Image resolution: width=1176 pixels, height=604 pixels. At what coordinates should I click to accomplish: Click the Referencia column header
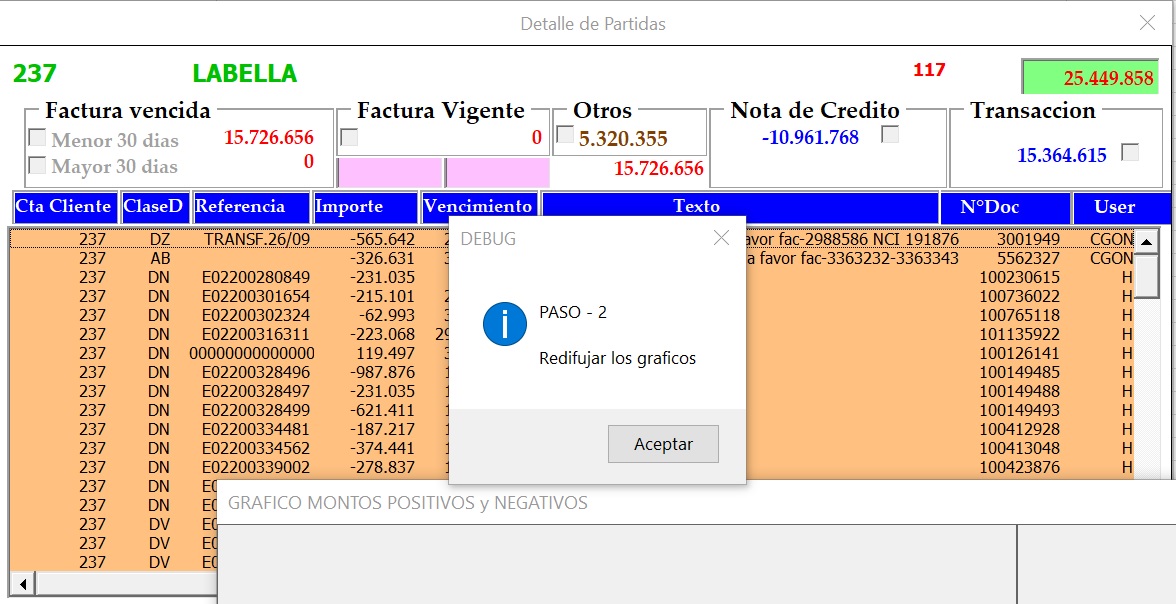tap(251, 207)
